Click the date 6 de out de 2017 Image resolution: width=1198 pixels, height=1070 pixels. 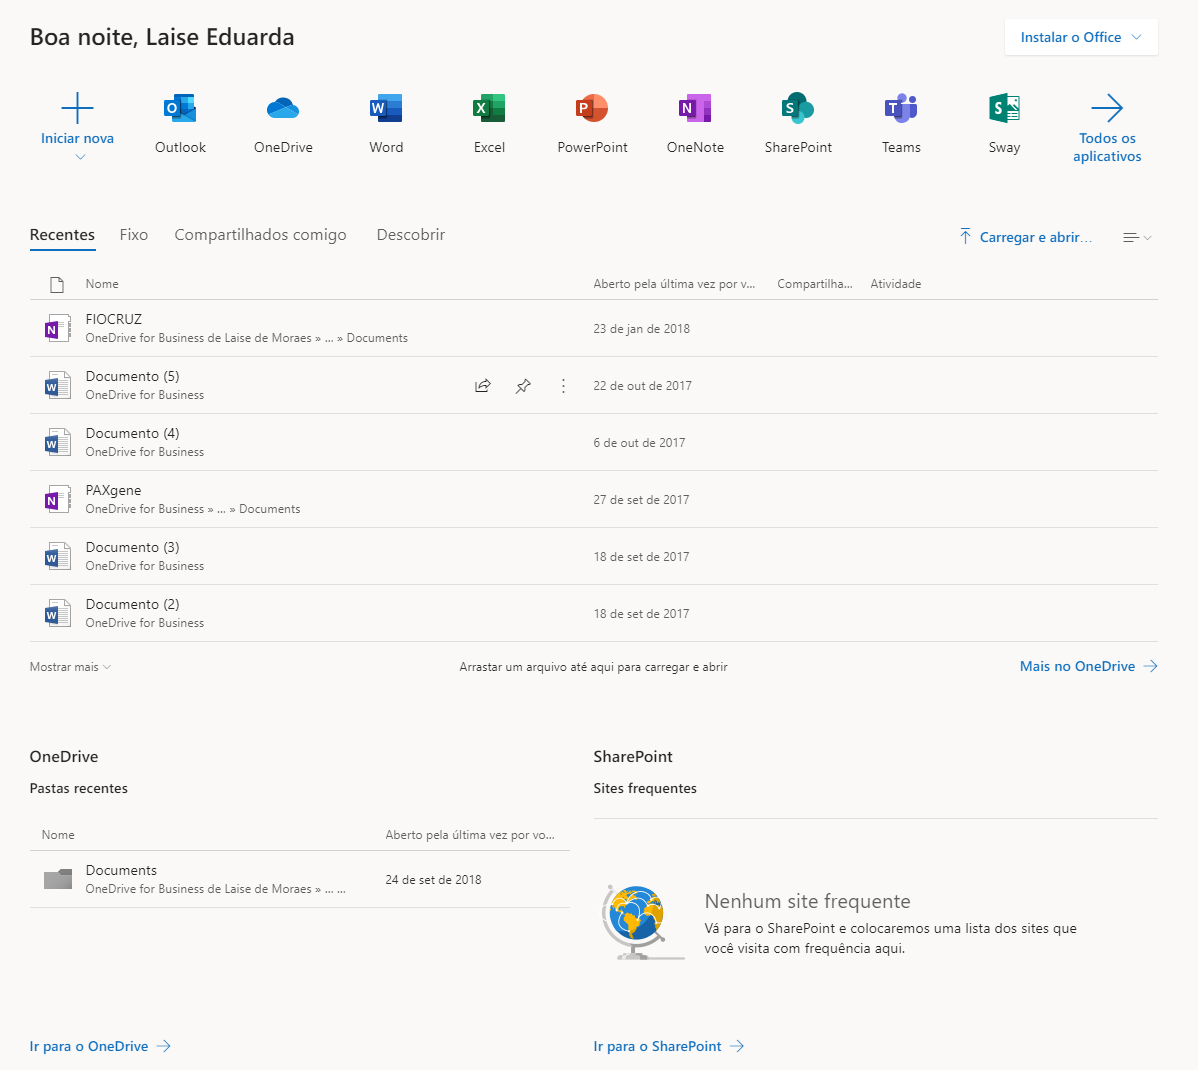point(639,443)
